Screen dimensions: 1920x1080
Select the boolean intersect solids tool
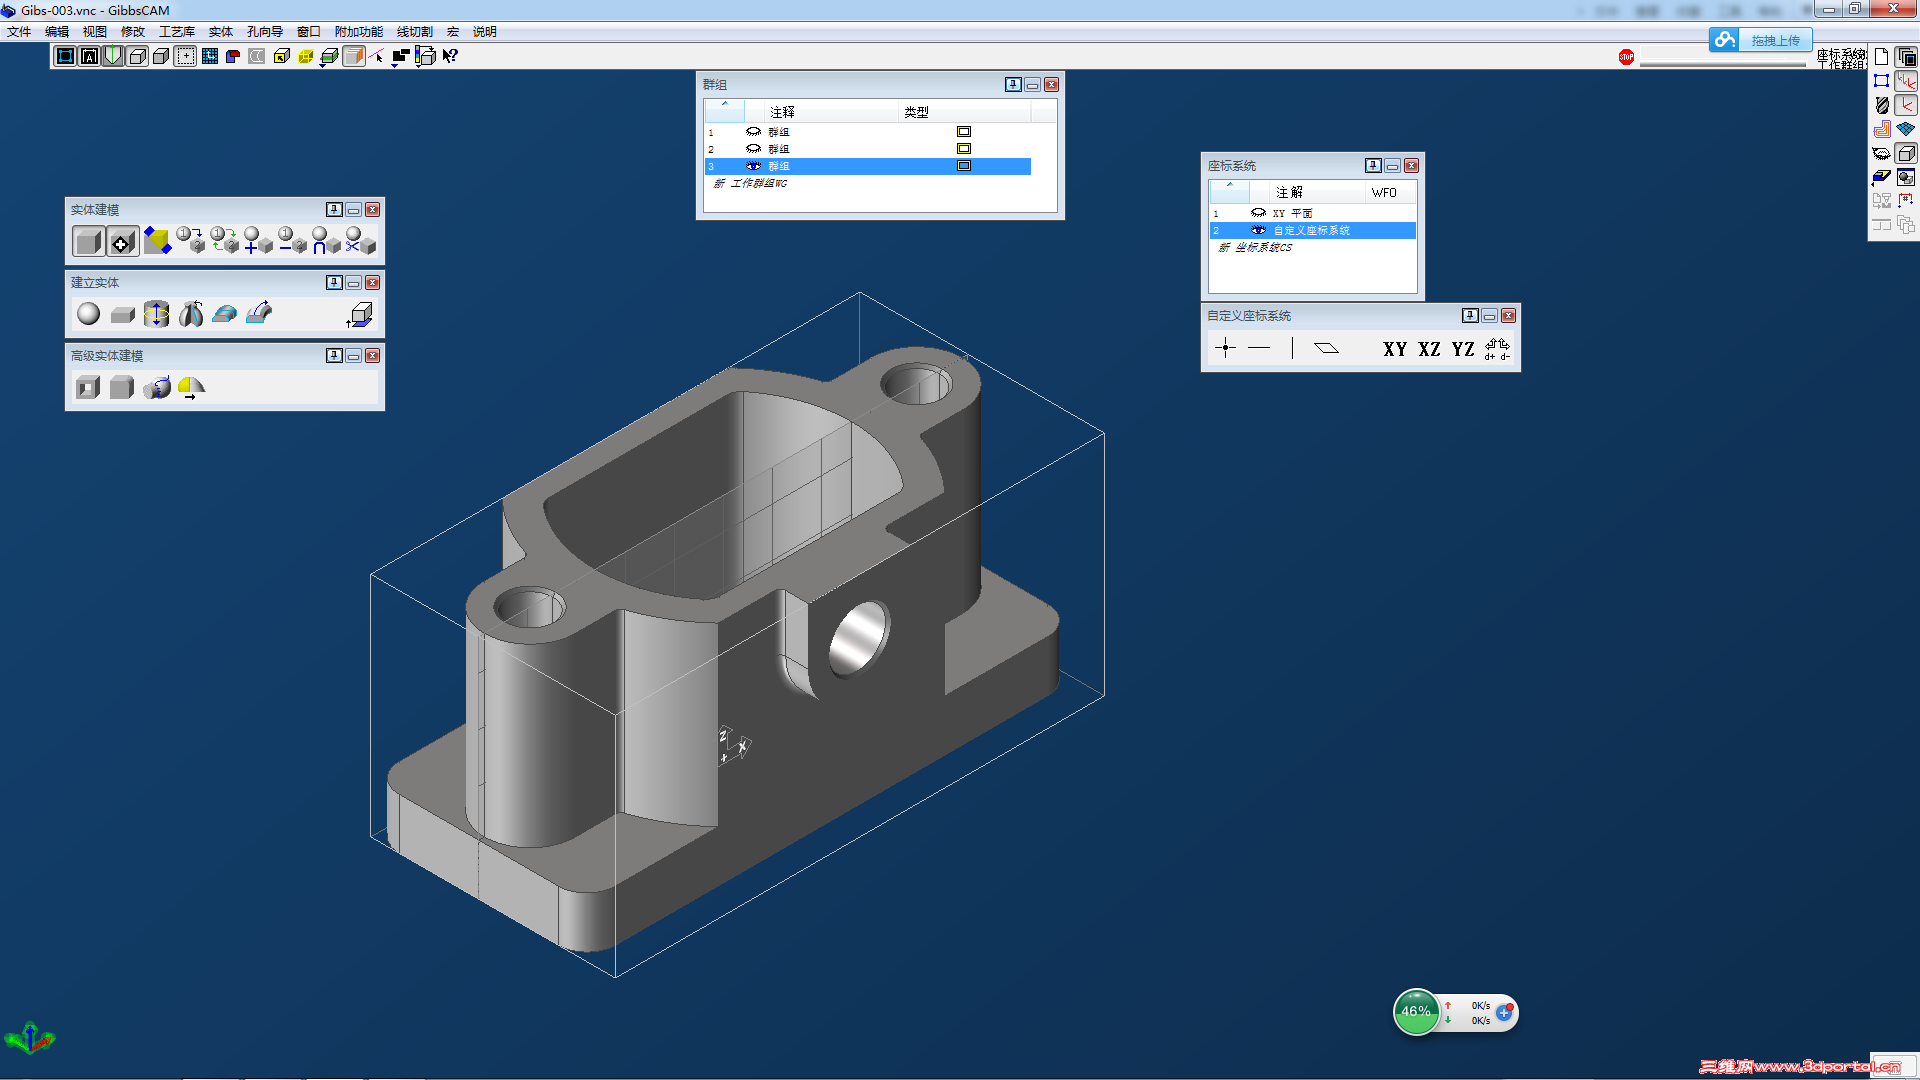point(326,240)
